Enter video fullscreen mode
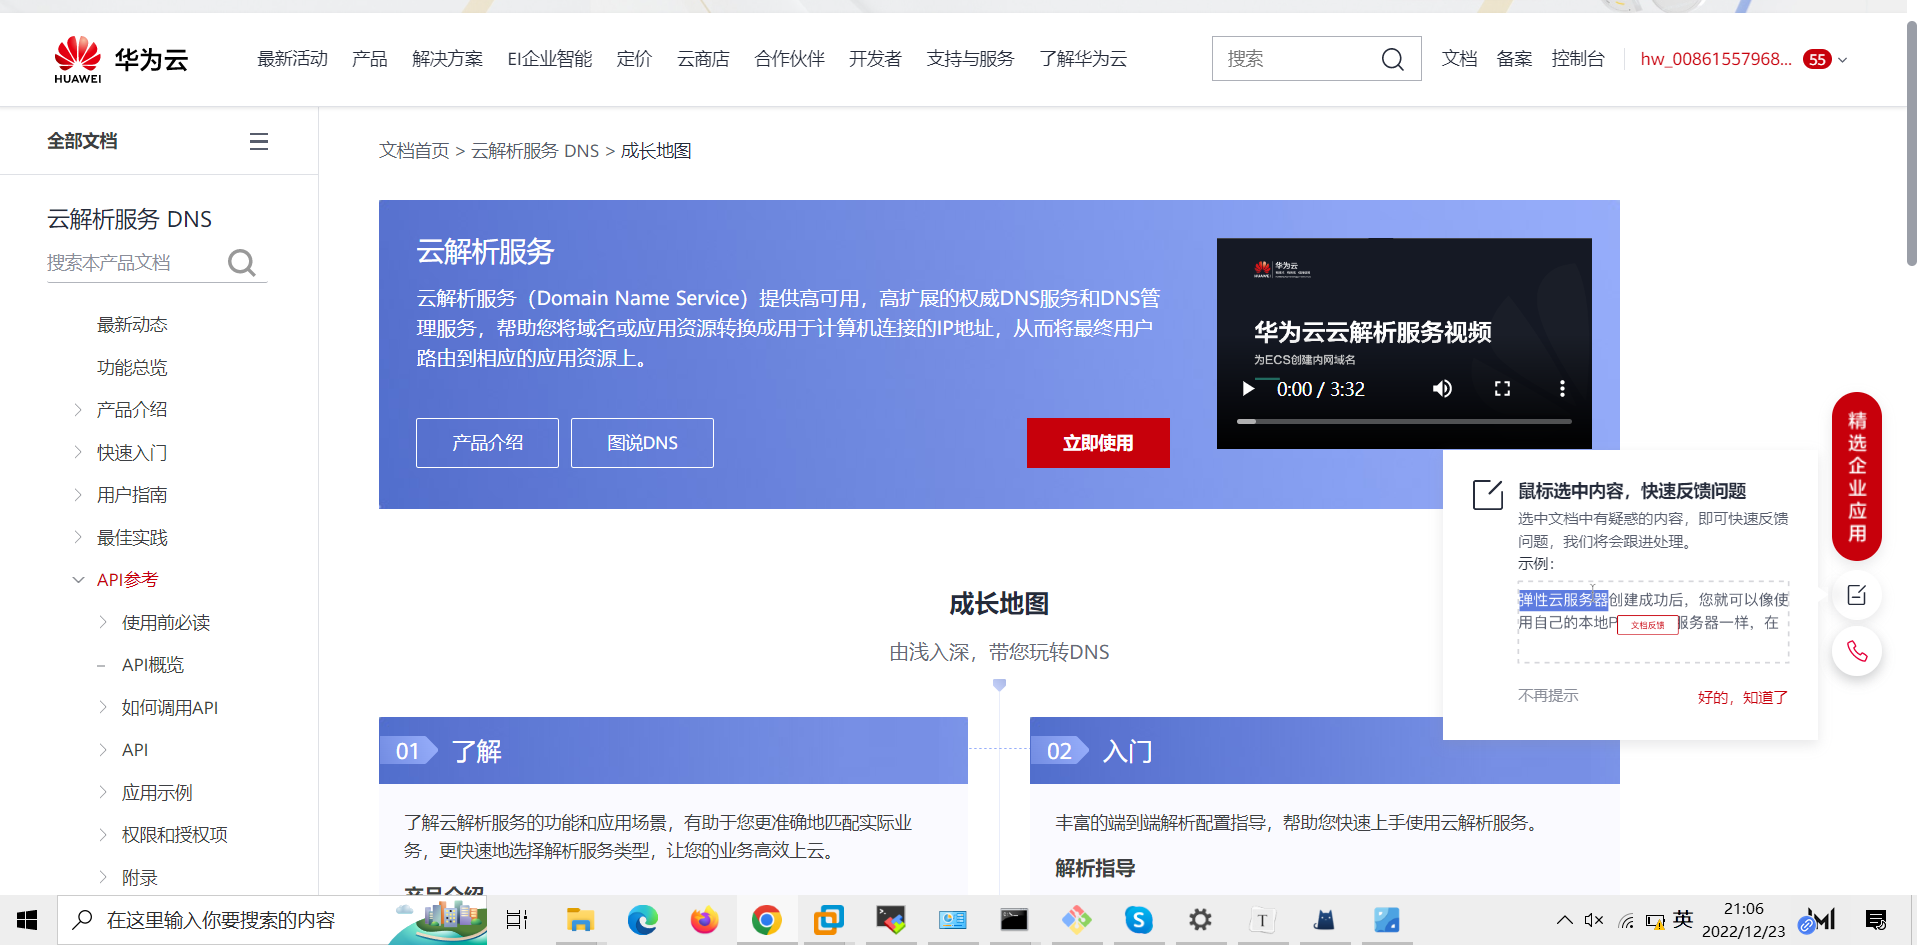 tap(1502, 388)
